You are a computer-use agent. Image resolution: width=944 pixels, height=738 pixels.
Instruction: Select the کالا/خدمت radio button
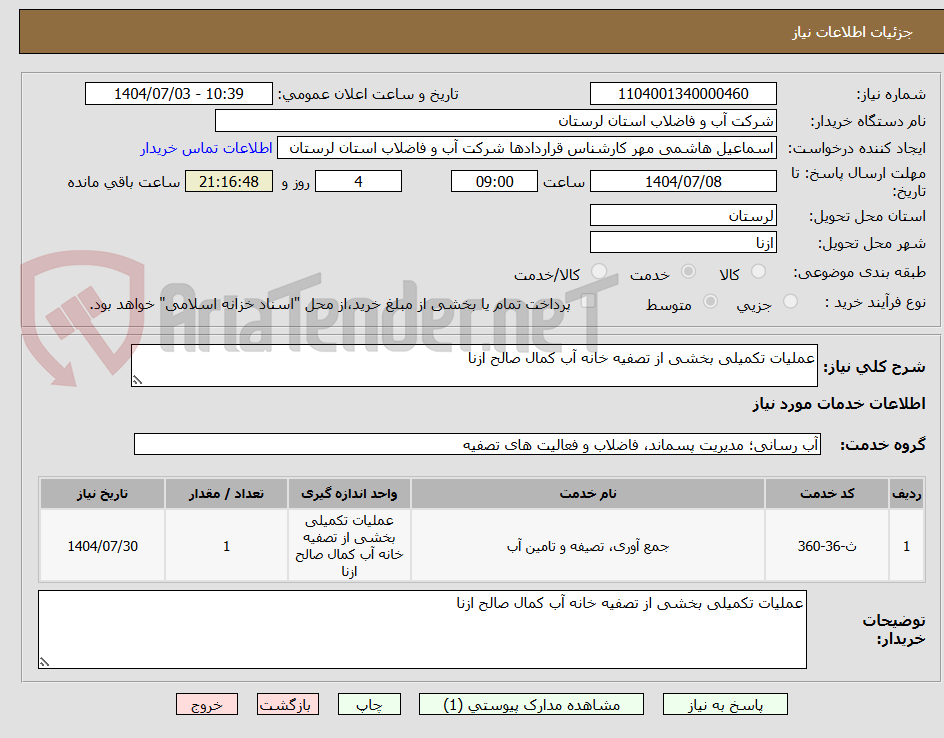click(x=599, y=272)
